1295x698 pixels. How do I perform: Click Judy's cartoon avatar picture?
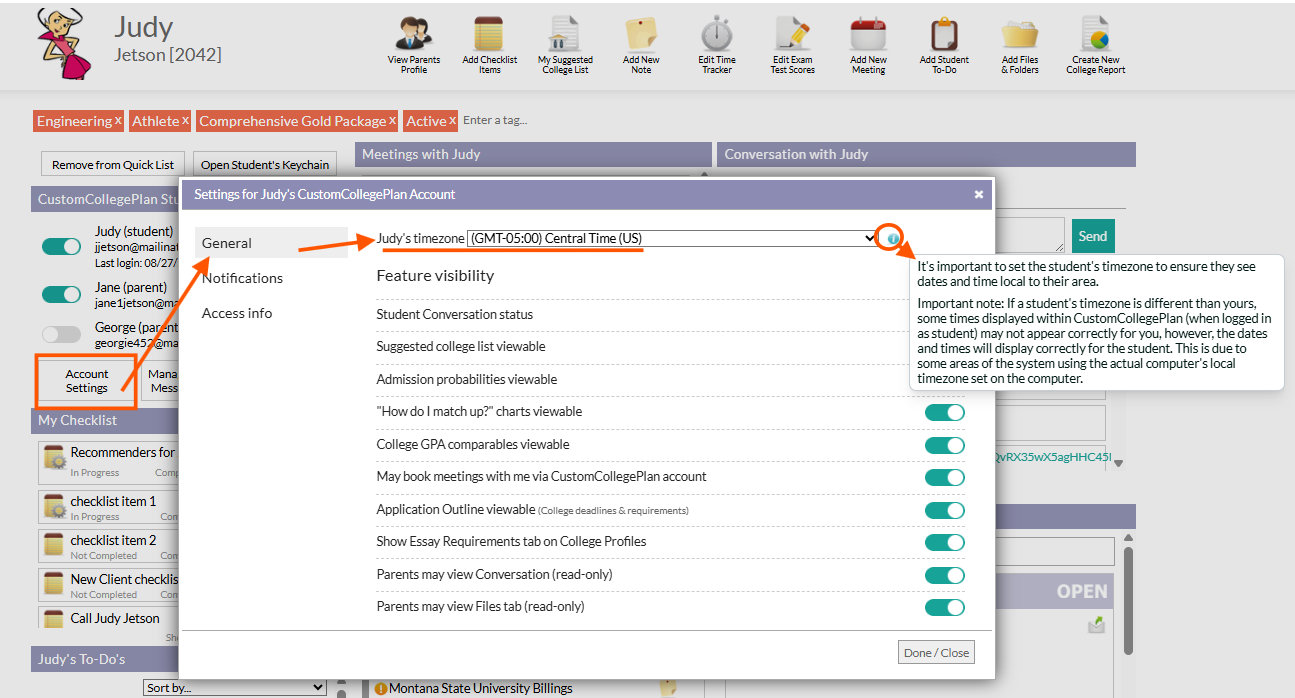(65, 43)
